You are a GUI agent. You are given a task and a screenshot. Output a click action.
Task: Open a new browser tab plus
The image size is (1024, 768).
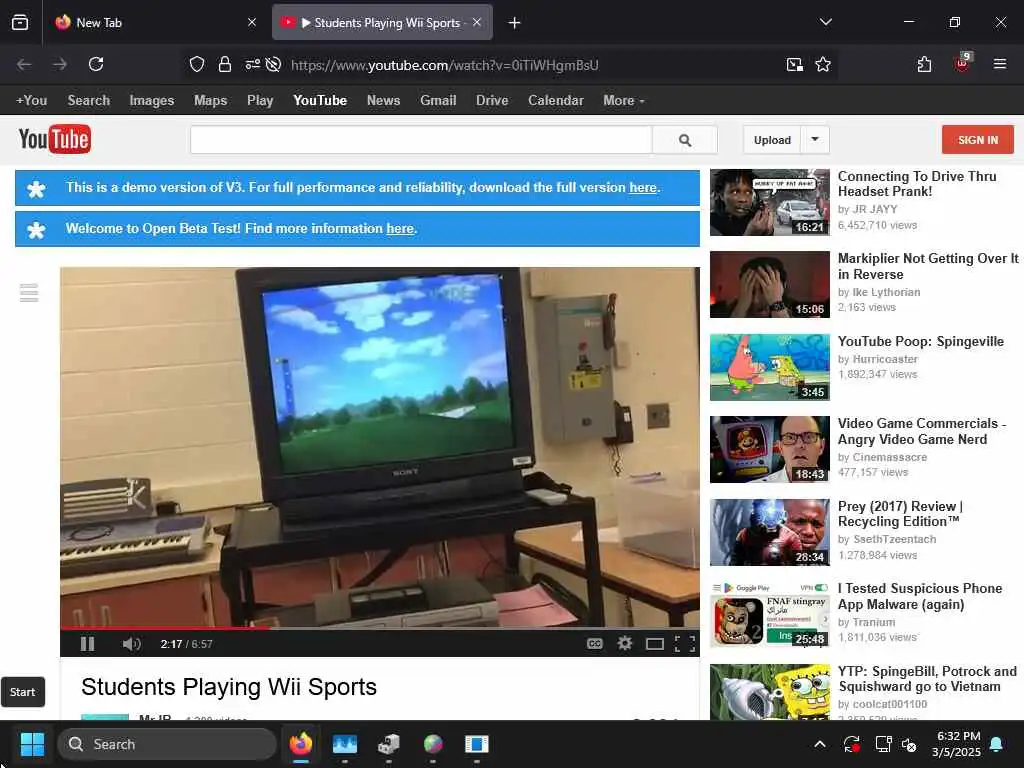515,23
